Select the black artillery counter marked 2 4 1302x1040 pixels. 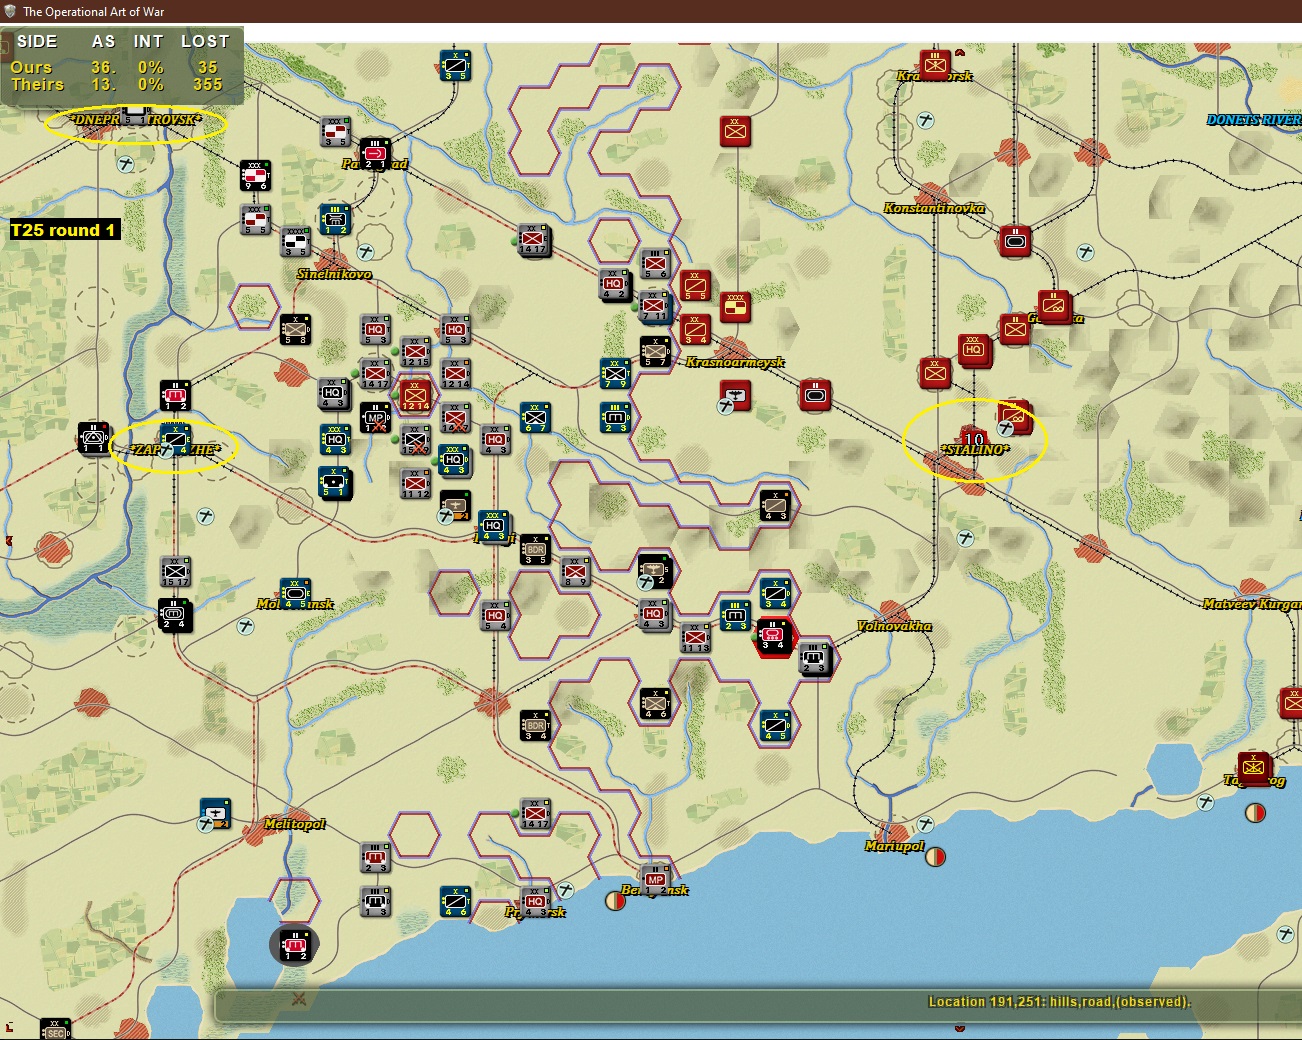pos(173,614)
